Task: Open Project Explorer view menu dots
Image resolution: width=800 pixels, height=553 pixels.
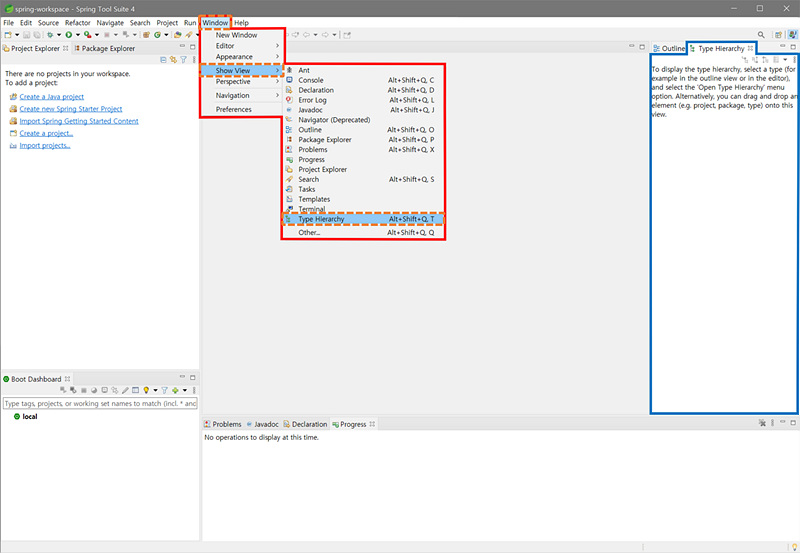Action: pos(194,60)
